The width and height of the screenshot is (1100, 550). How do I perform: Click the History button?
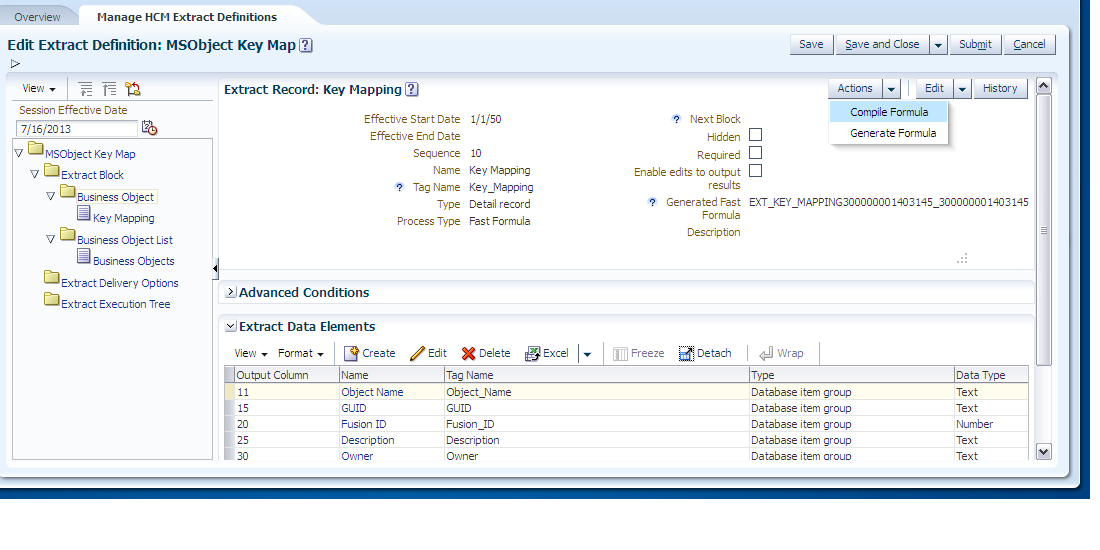tap(1000, 88)
